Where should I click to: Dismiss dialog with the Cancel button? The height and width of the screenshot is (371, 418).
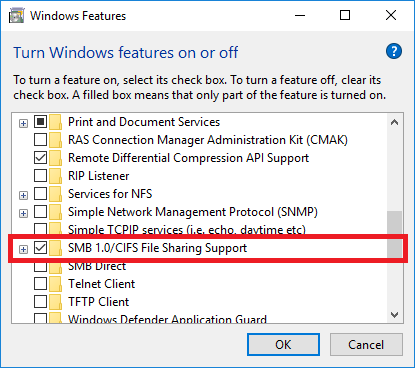[x=366, y=345]
